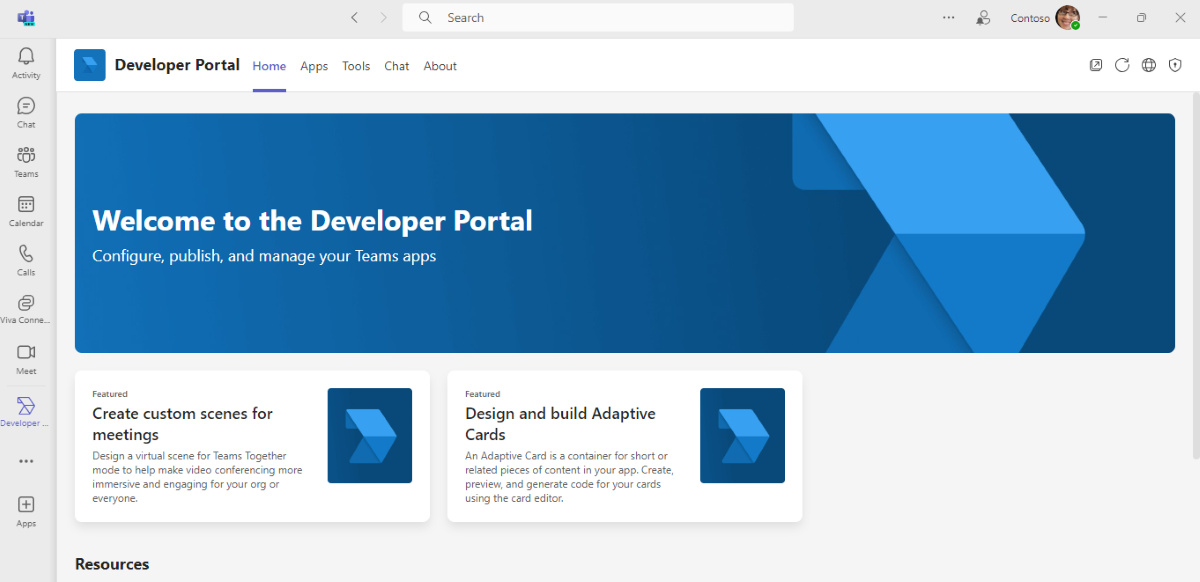Image resolution: width=1200 pixels, height=582 pixels.
Task: Reload the Developer Portal tab
Action: [1122, 65]
